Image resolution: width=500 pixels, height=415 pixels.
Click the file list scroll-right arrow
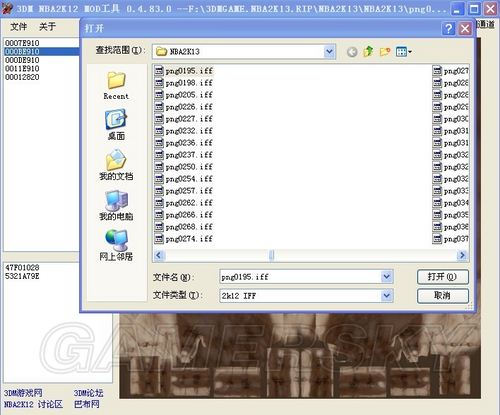[462, 255]
